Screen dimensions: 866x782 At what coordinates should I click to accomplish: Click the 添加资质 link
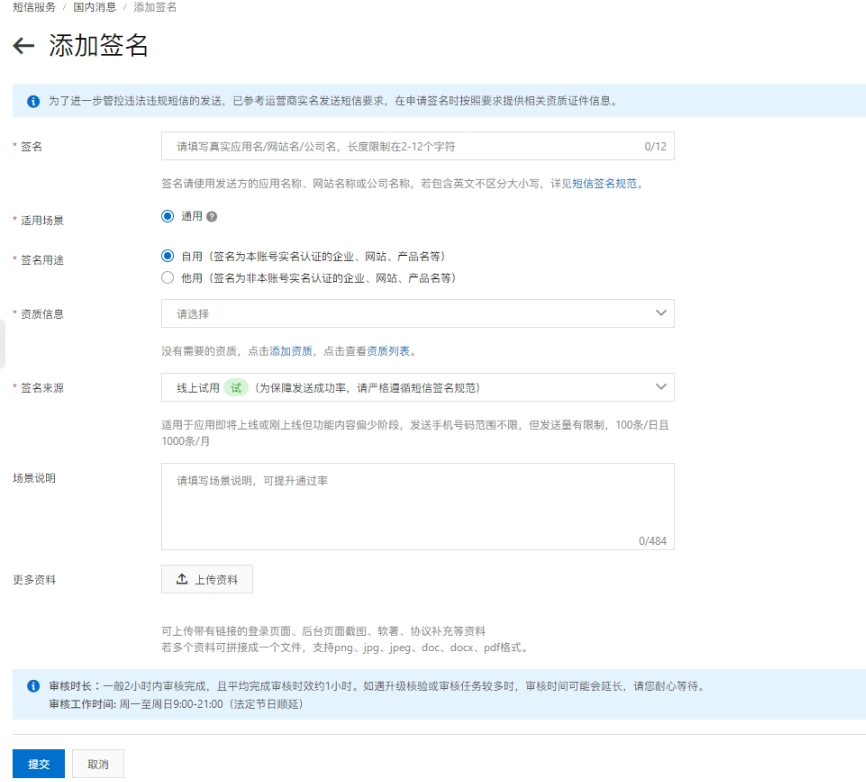pyautogui.click(x=291, y=351)
